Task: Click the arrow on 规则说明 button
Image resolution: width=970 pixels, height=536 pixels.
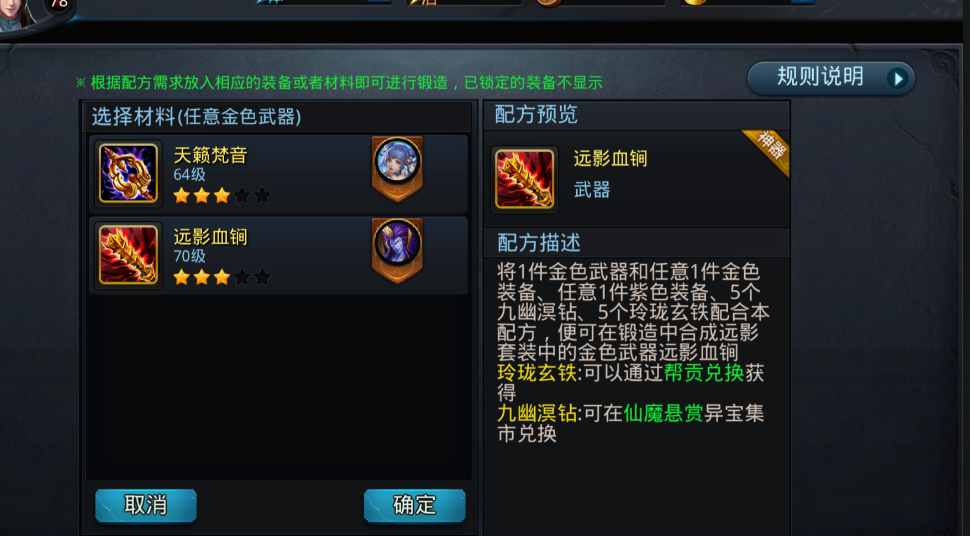Action: click(898, 79)
